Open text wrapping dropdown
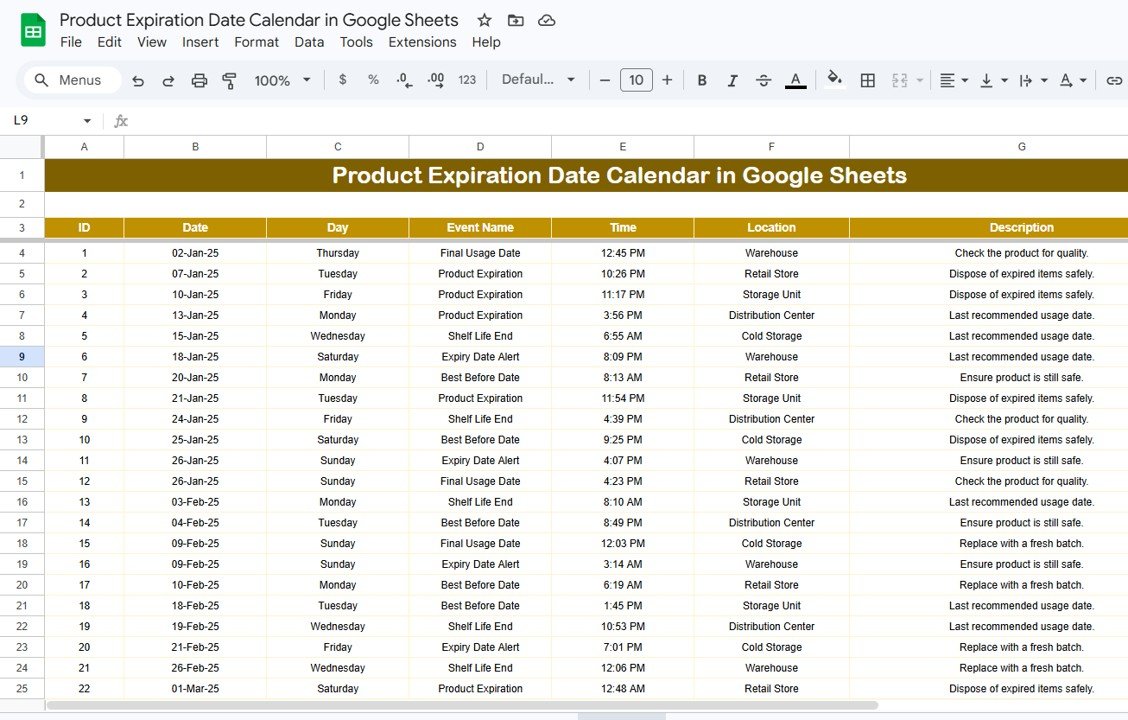Image resolution: width=1128 pixels, height=720 pixels. click(x=1033, y=81)
